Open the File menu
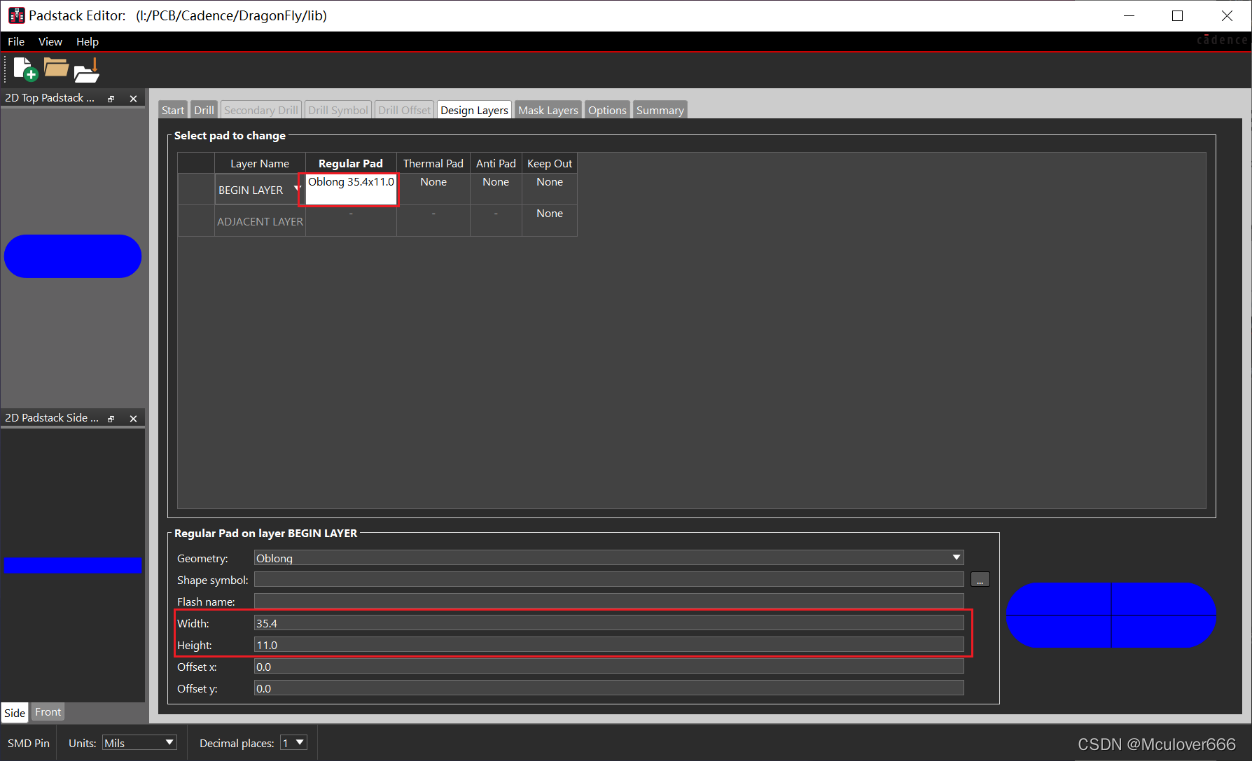Viewport: 1252px width, 761px height. click(16, 41)
